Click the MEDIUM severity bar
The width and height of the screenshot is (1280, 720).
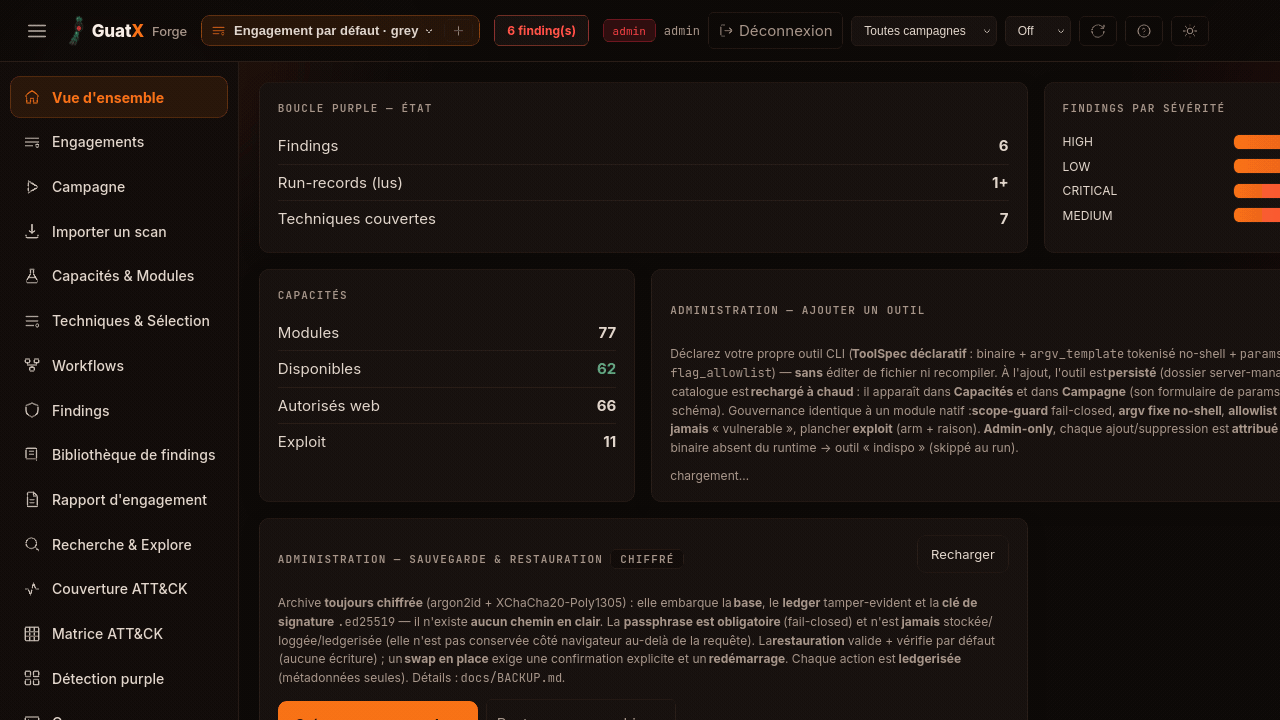point(1257,215)
